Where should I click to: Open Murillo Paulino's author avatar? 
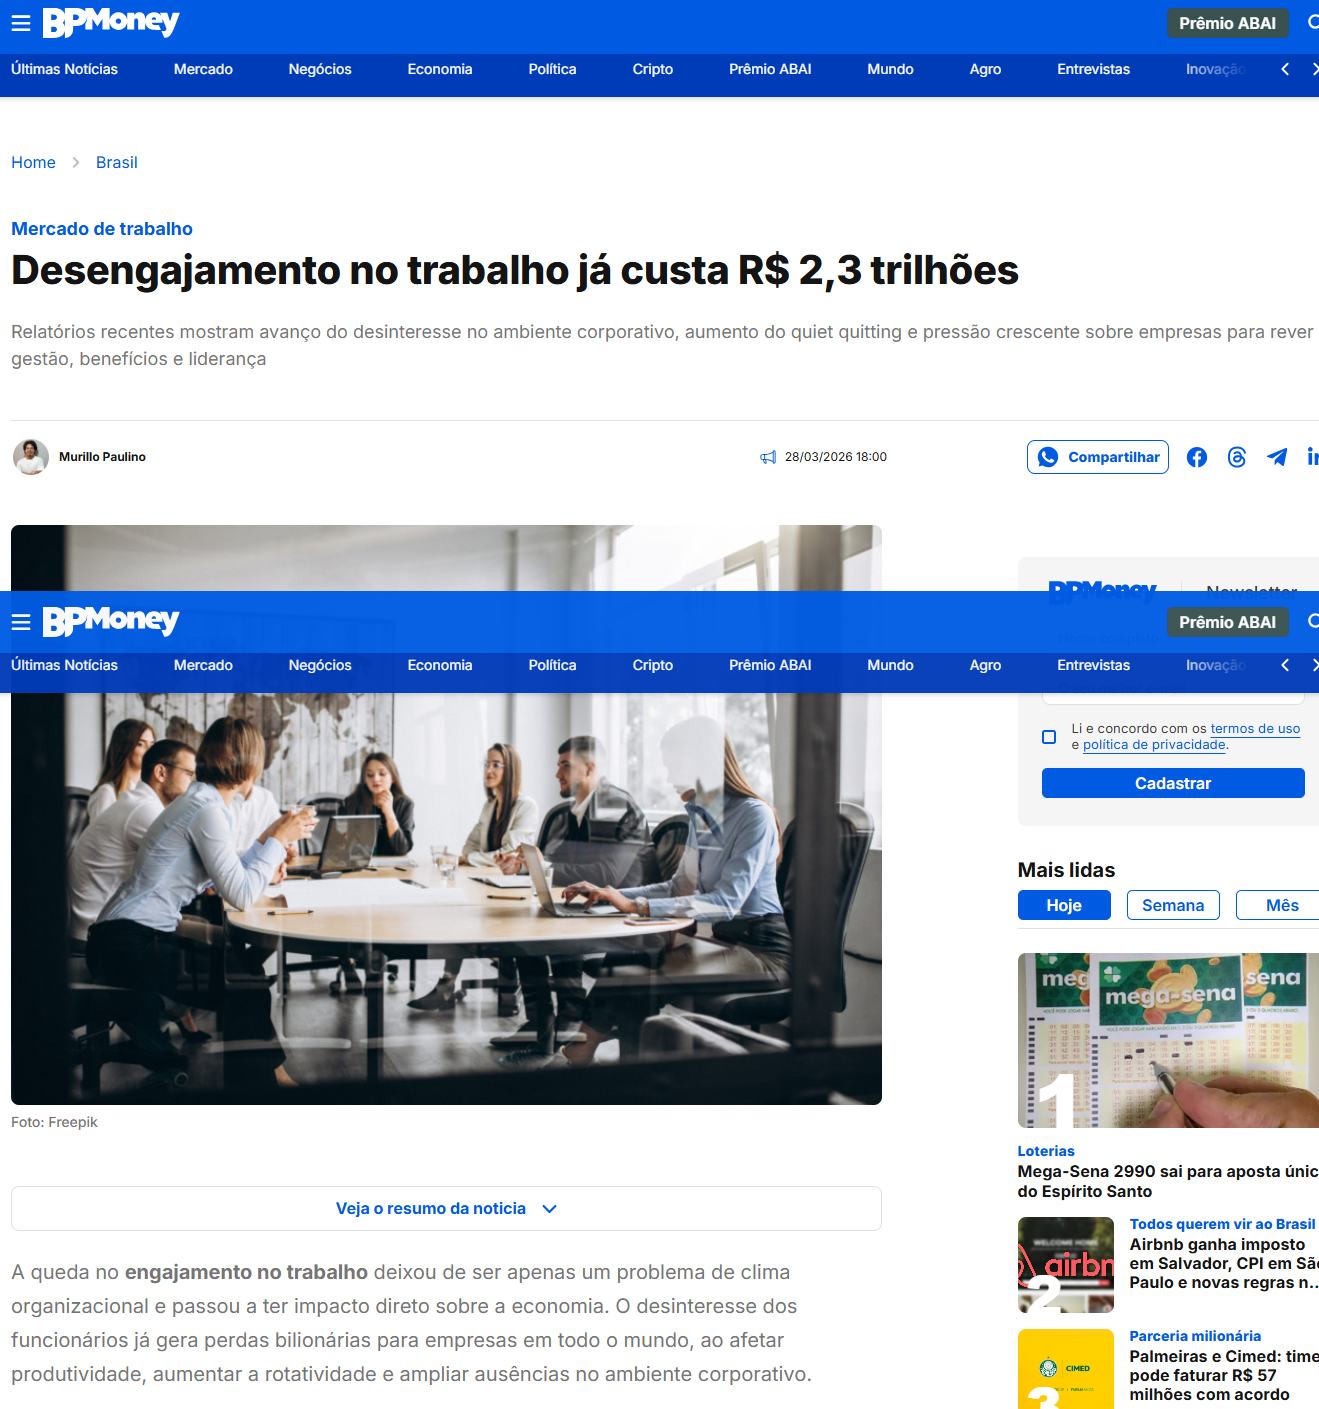point(31,457)
